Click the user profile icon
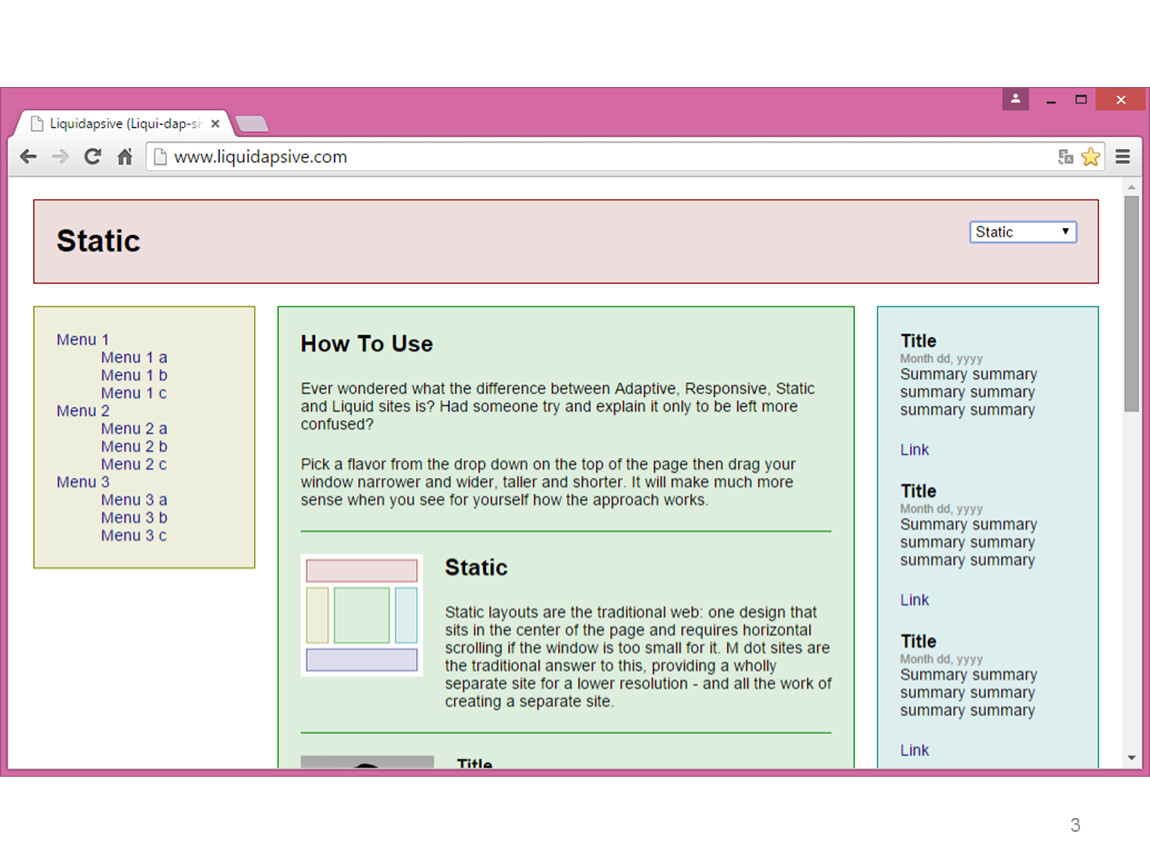 (x=1015, y=99)
